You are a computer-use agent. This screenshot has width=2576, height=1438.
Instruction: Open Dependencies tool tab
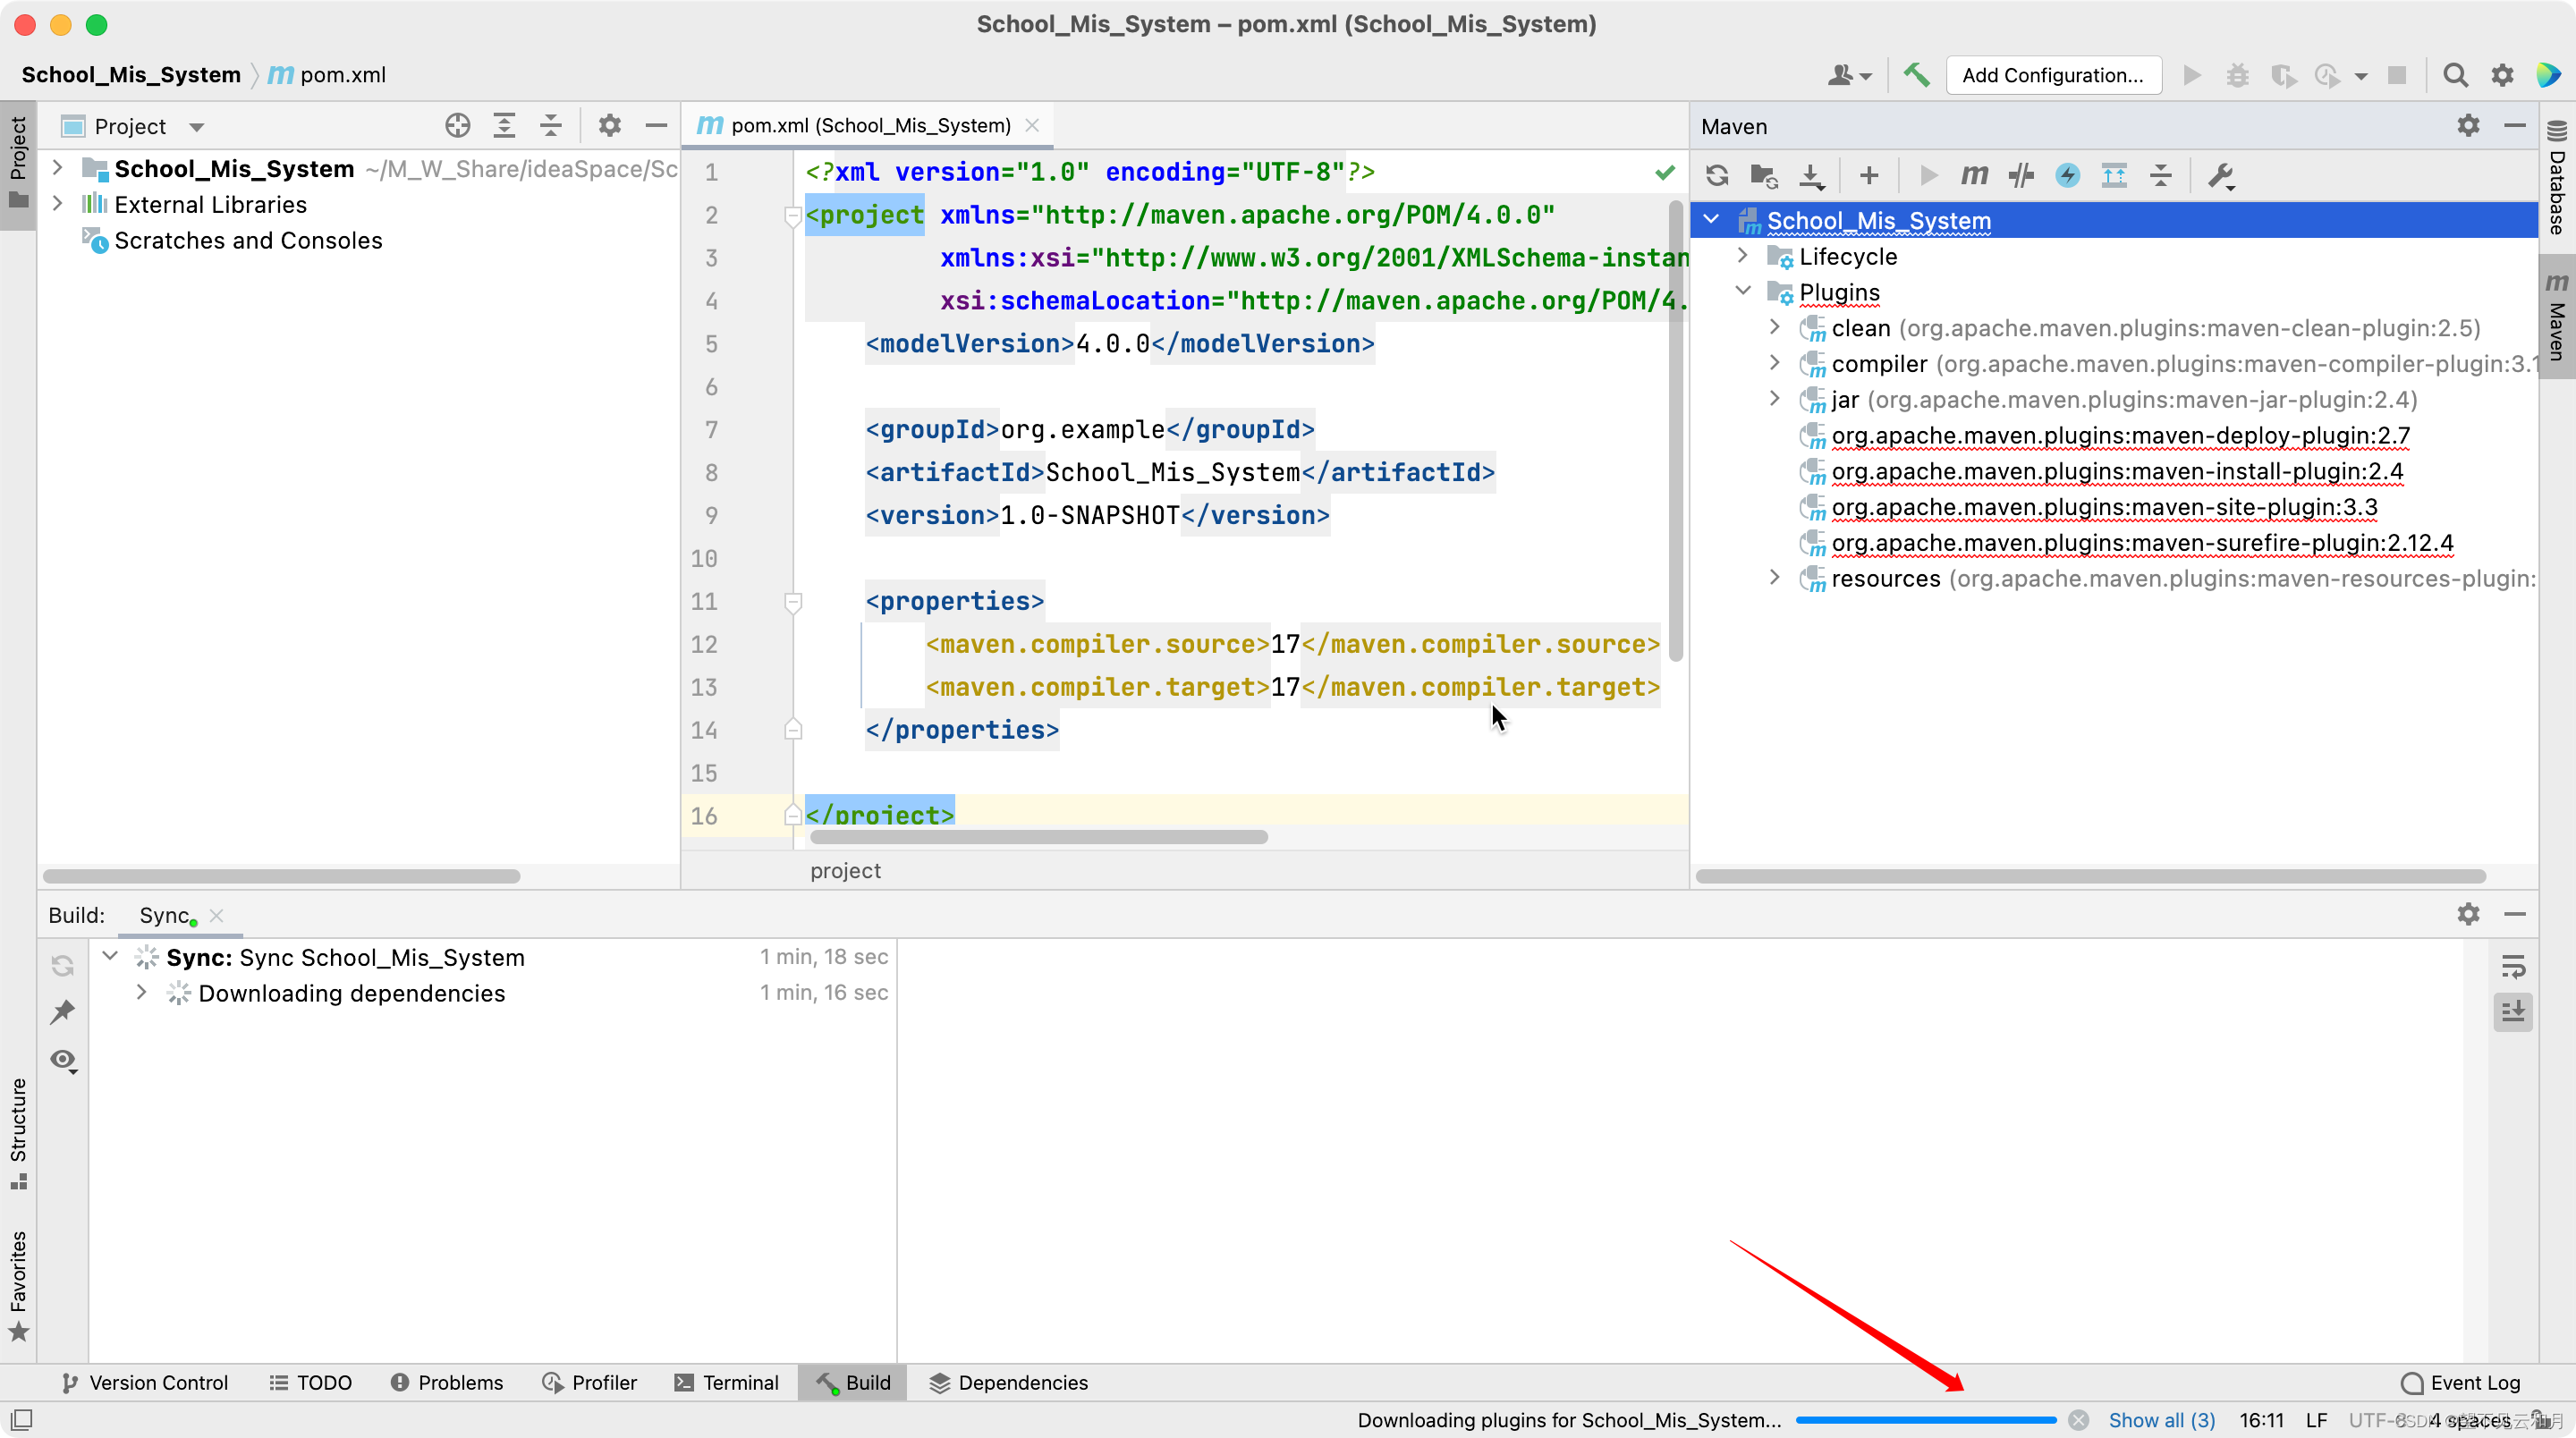[x=1008, y=1383]
